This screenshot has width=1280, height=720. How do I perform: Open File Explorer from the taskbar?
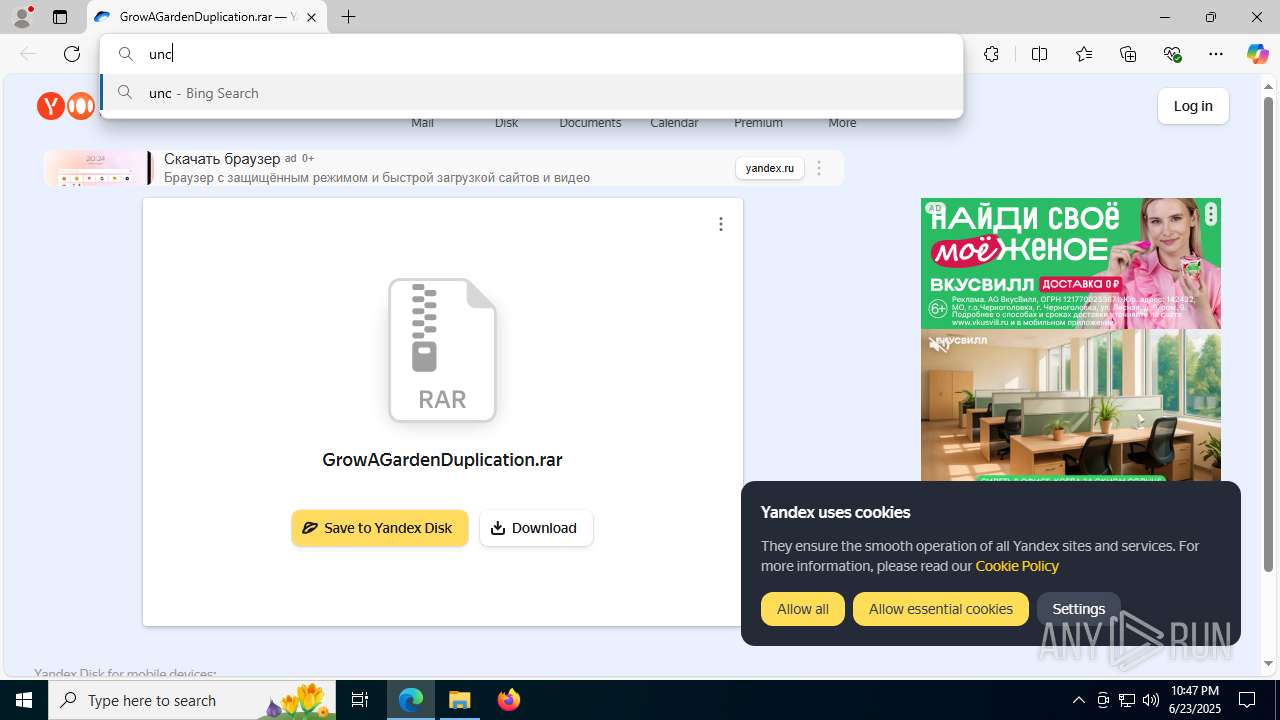[460, 700]
